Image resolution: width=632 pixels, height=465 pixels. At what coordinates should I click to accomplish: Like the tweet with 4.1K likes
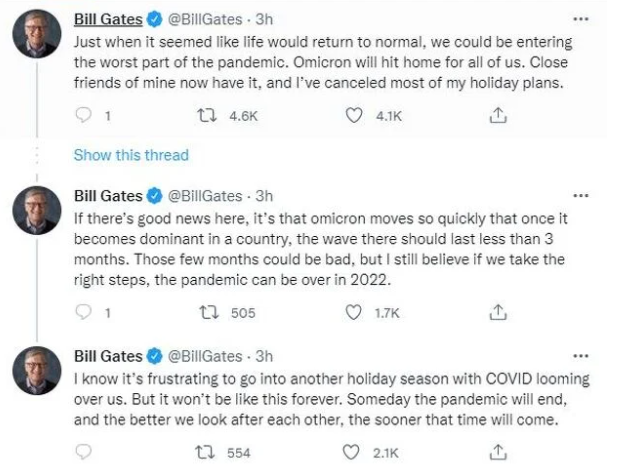coord(352,116)
